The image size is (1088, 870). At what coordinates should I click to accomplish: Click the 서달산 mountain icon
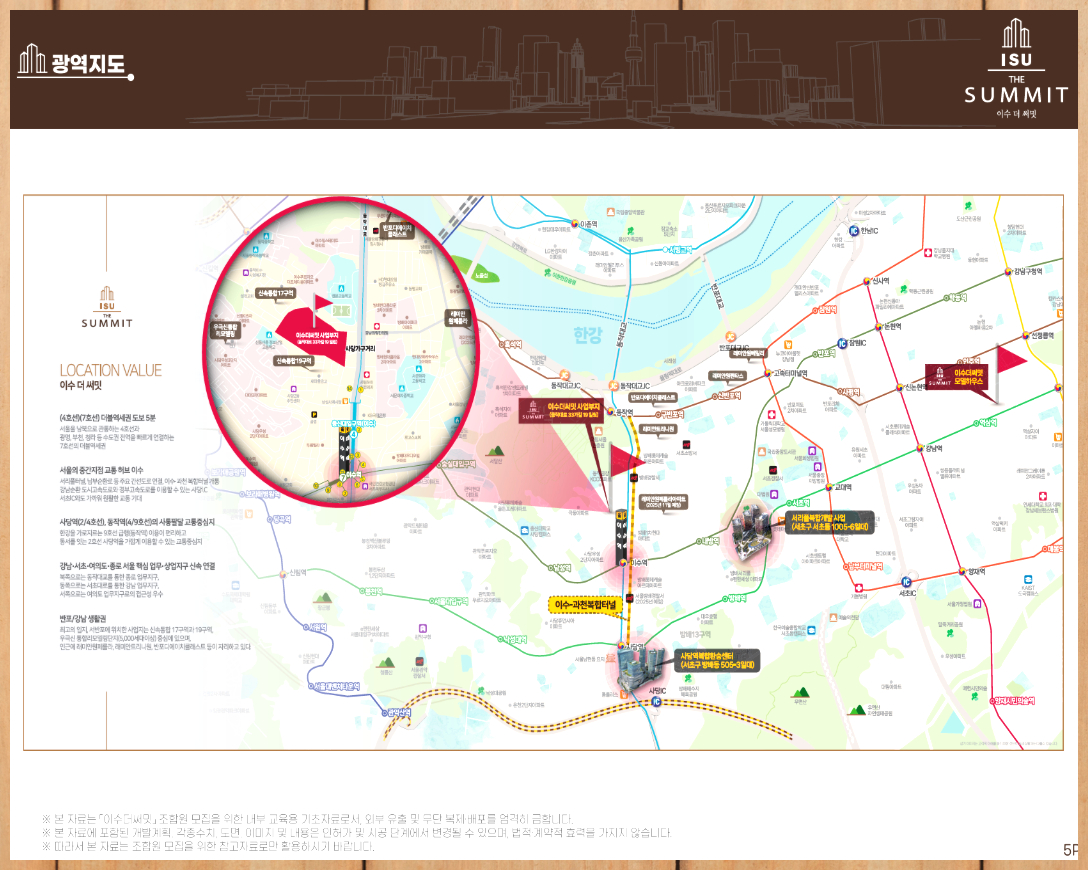tap(495, 452)
